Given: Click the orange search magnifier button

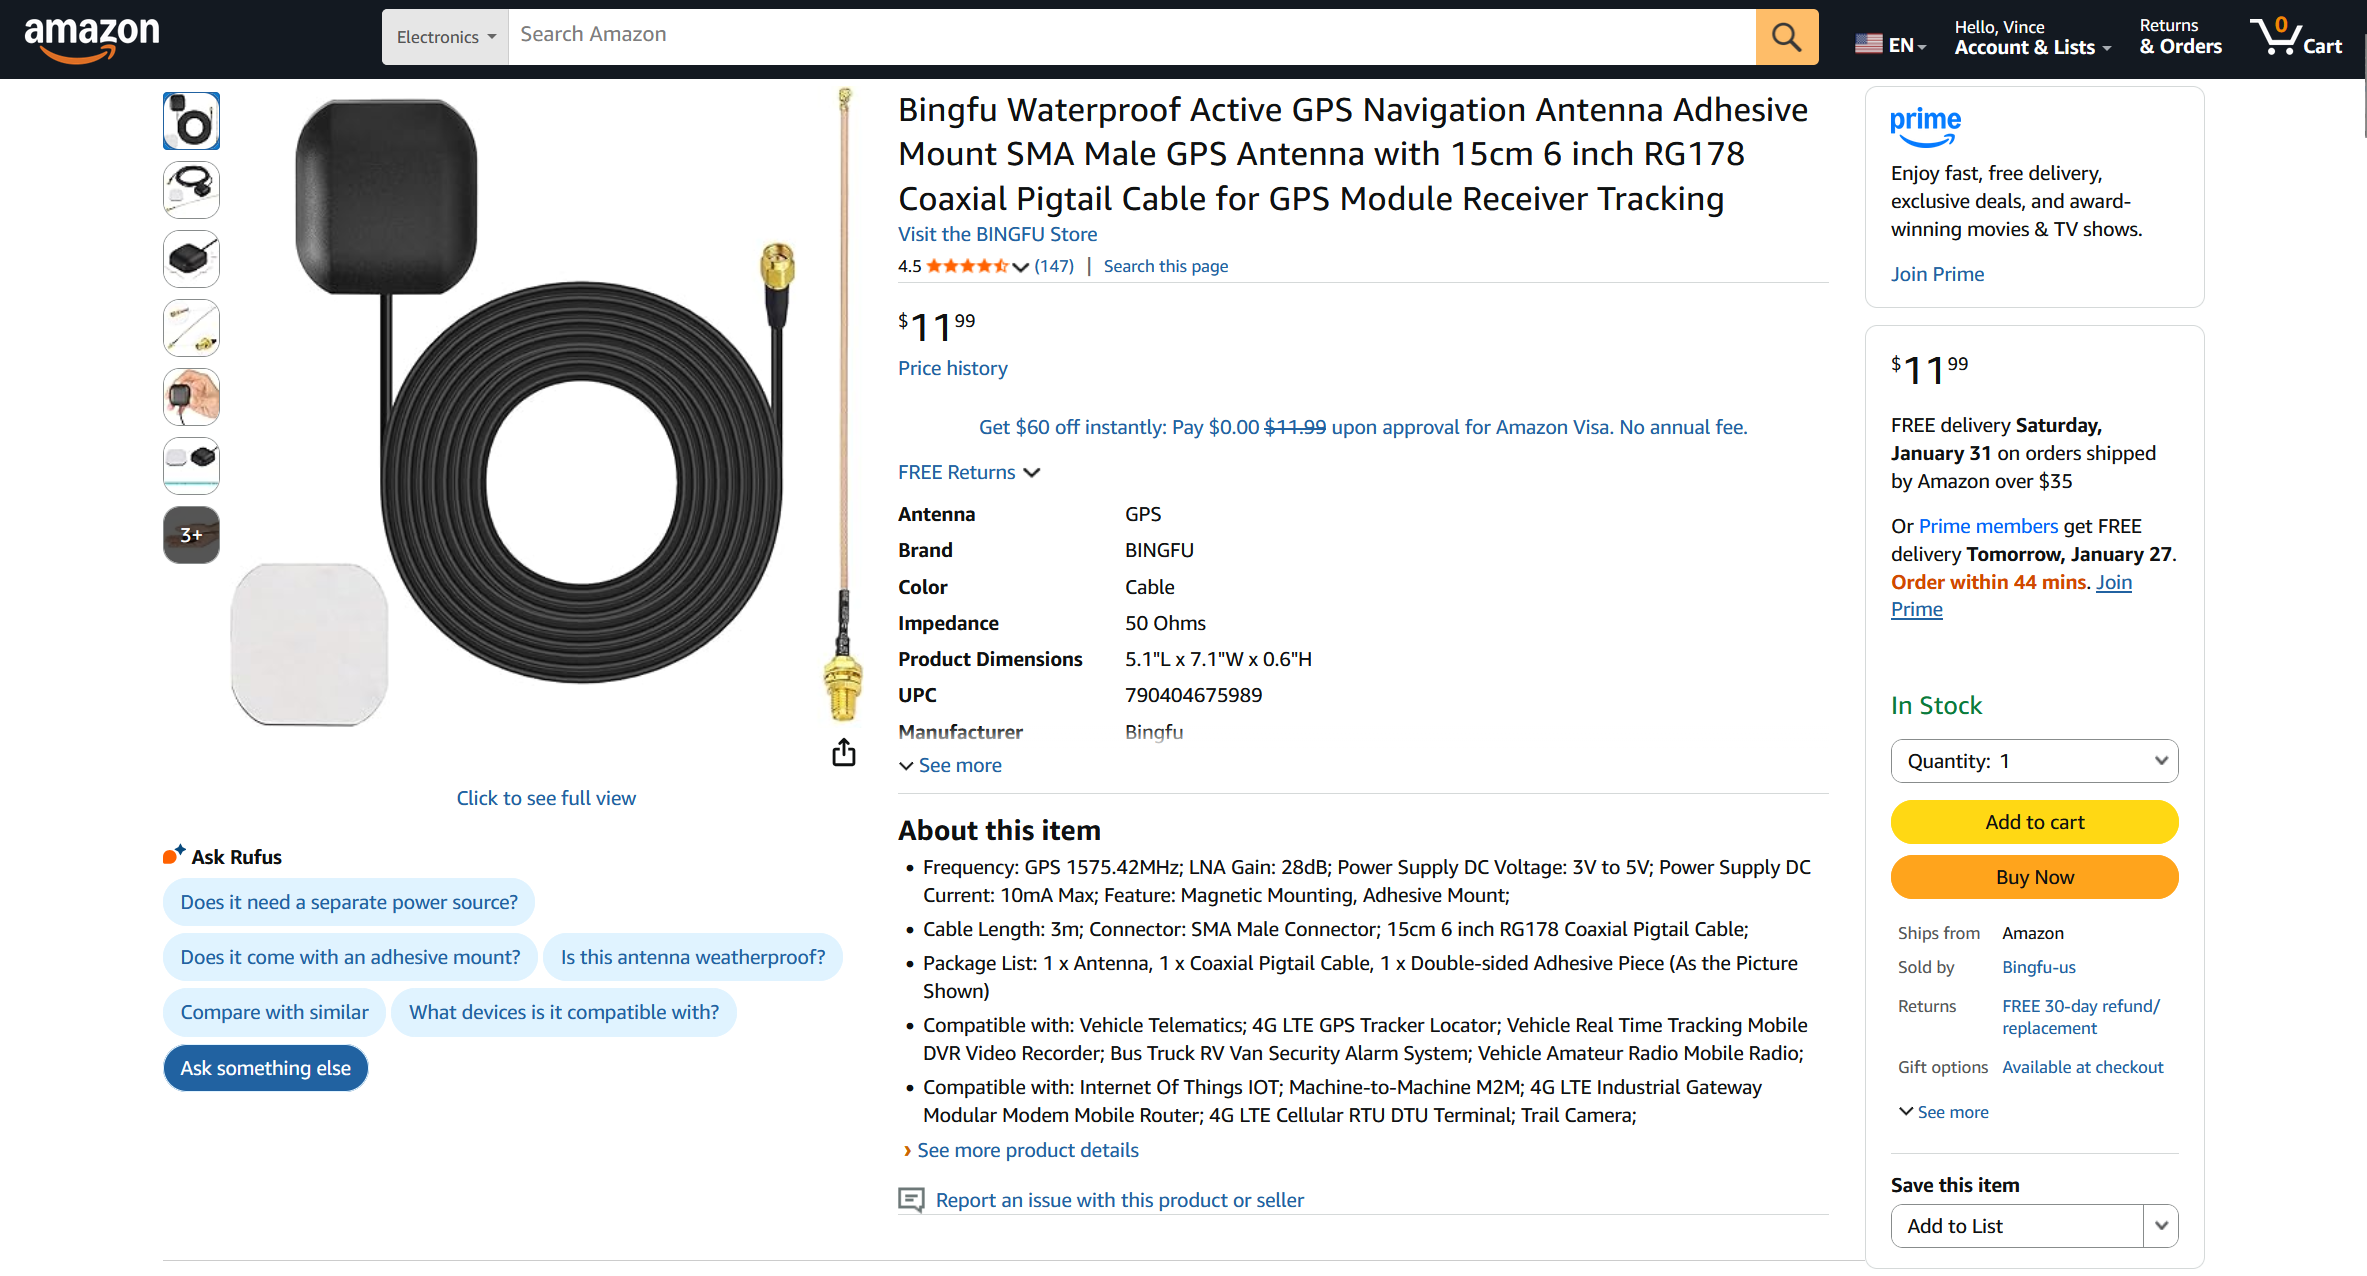Looking at the screenshot, I should tap(1786, 37).
